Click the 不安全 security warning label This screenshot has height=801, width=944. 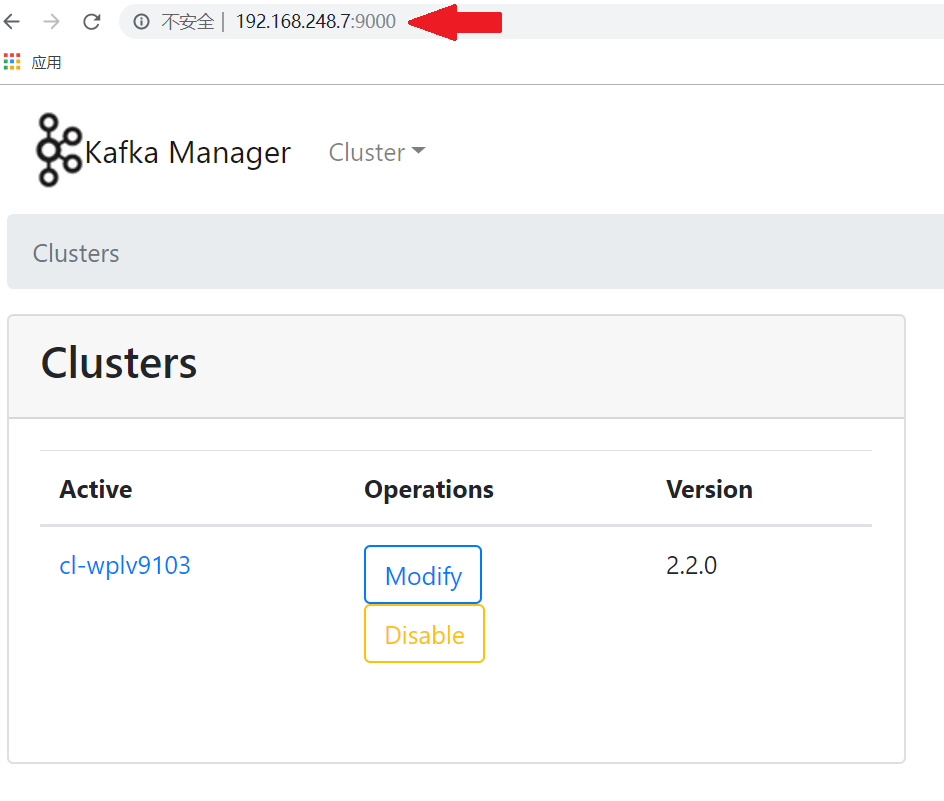pyautogui.click(x=187, y=22)
